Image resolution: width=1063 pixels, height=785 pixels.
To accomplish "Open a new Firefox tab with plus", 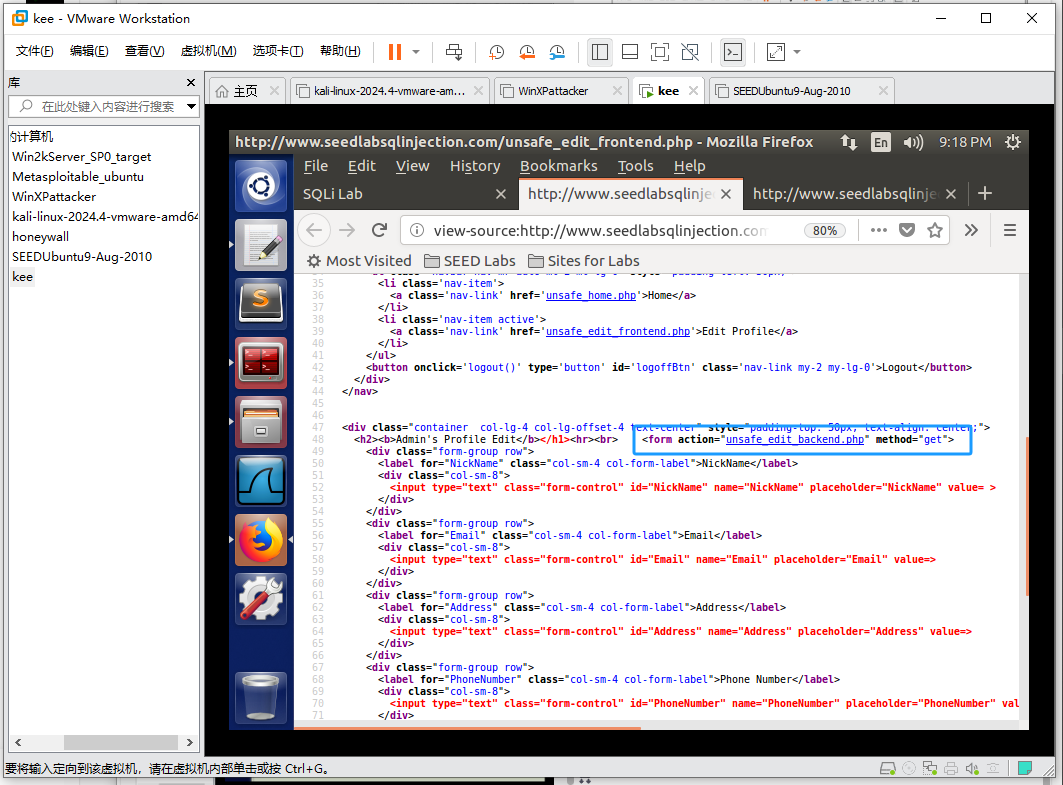I will coord(985,194).
